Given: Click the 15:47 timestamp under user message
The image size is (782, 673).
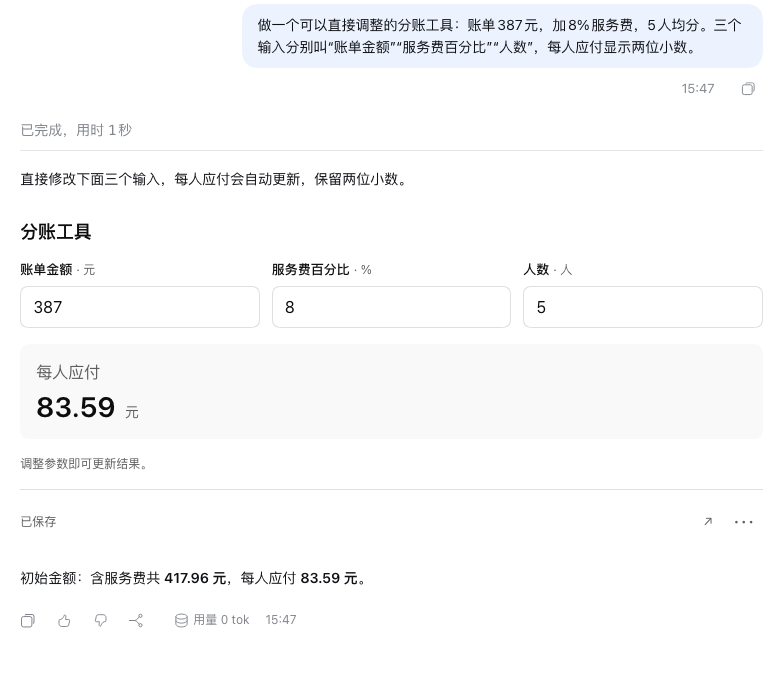Looking at the screenshot, I should (698, 89).
